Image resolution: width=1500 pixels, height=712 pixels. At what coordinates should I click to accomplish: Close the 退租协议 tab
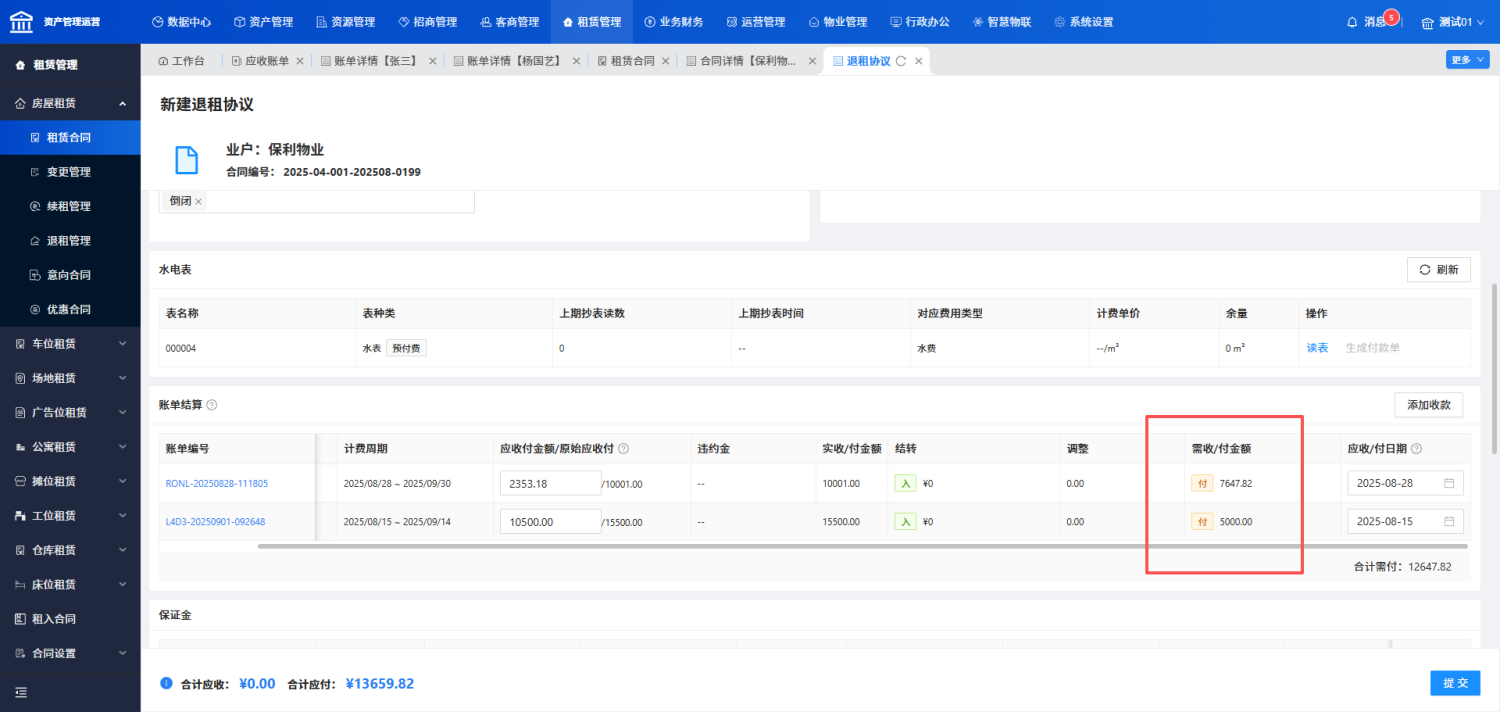pyautogui.click(x=918, y=61)
